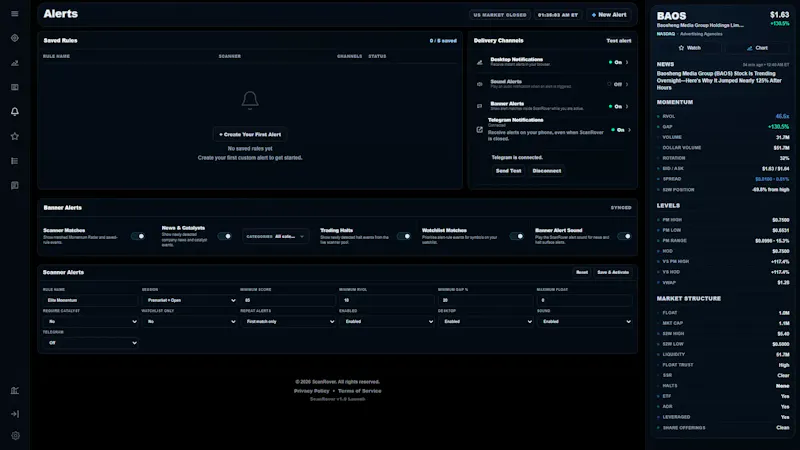The height and width of the screenshot is (450, 800).
Task: Toggle the Watchlist Matches switch
Action: pyautogui.click(x=516, y=236)
